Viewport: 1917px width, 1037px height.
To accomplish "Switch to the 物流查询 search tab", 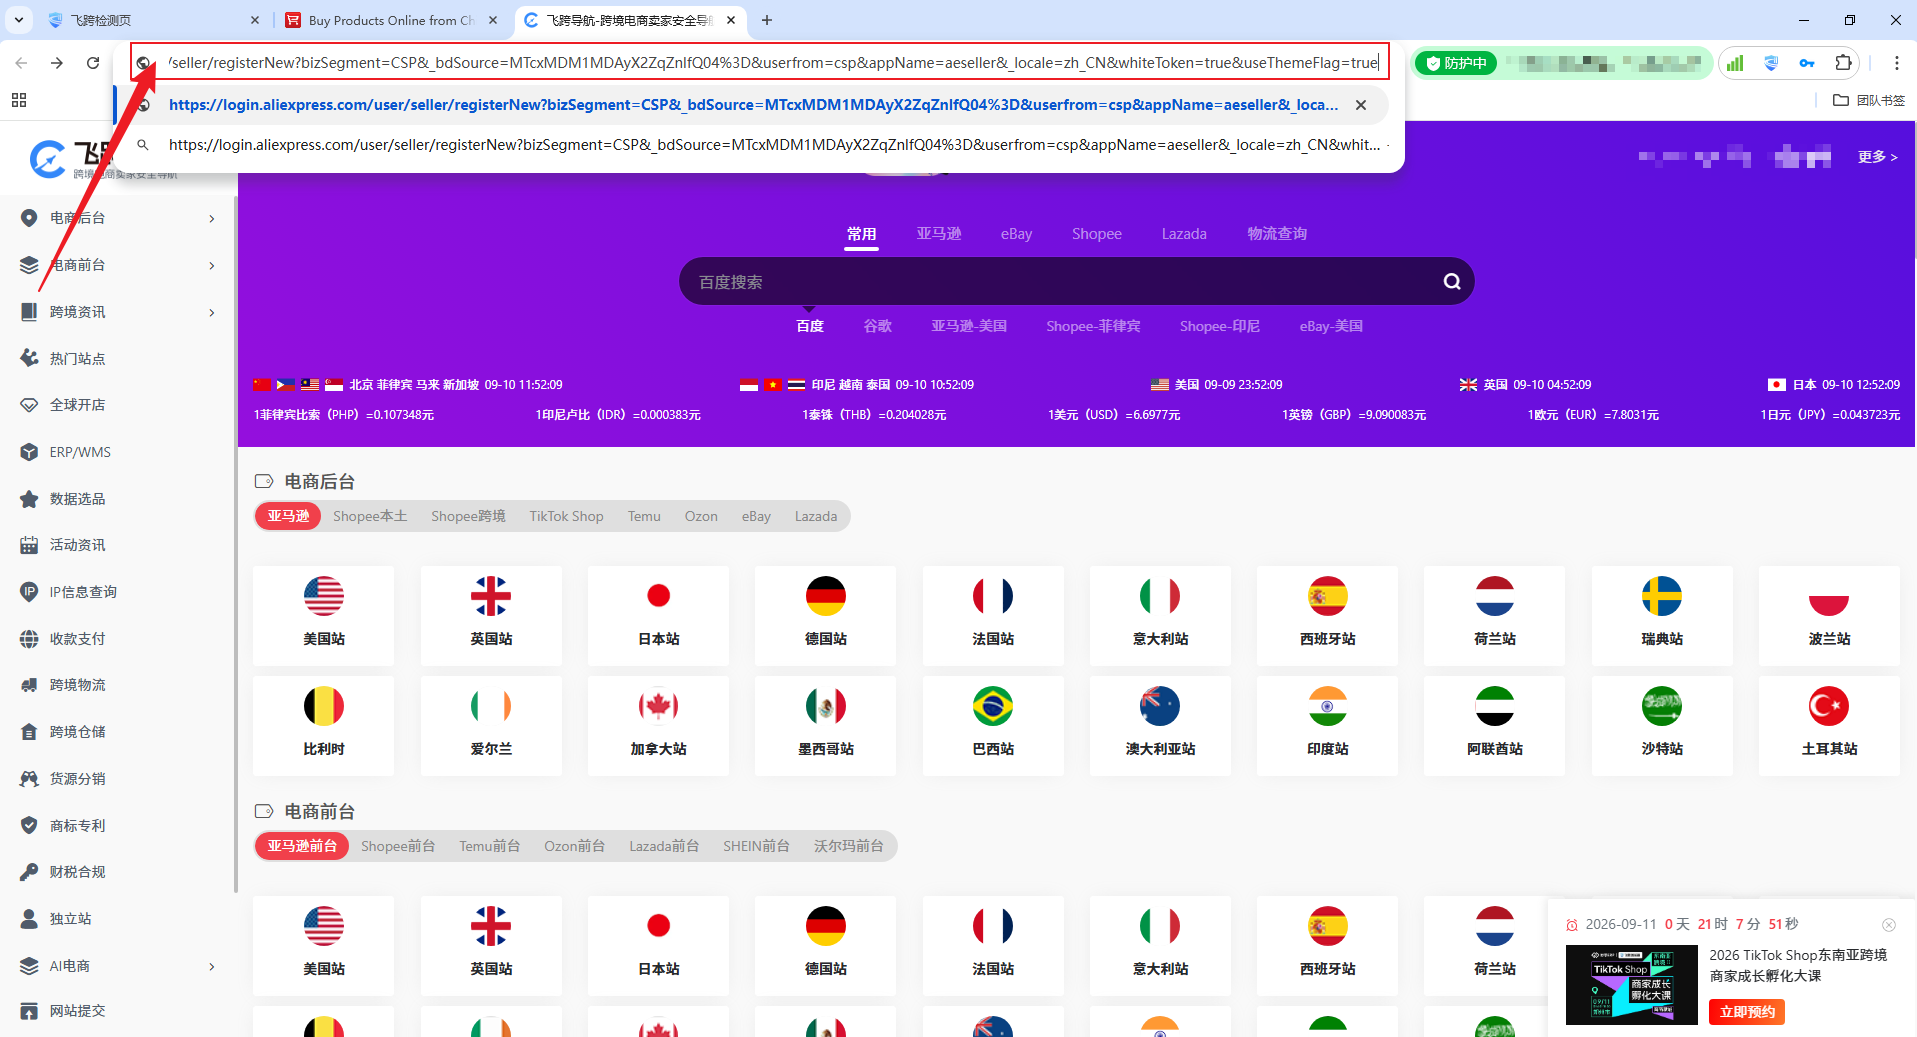I will point(1277,234).
